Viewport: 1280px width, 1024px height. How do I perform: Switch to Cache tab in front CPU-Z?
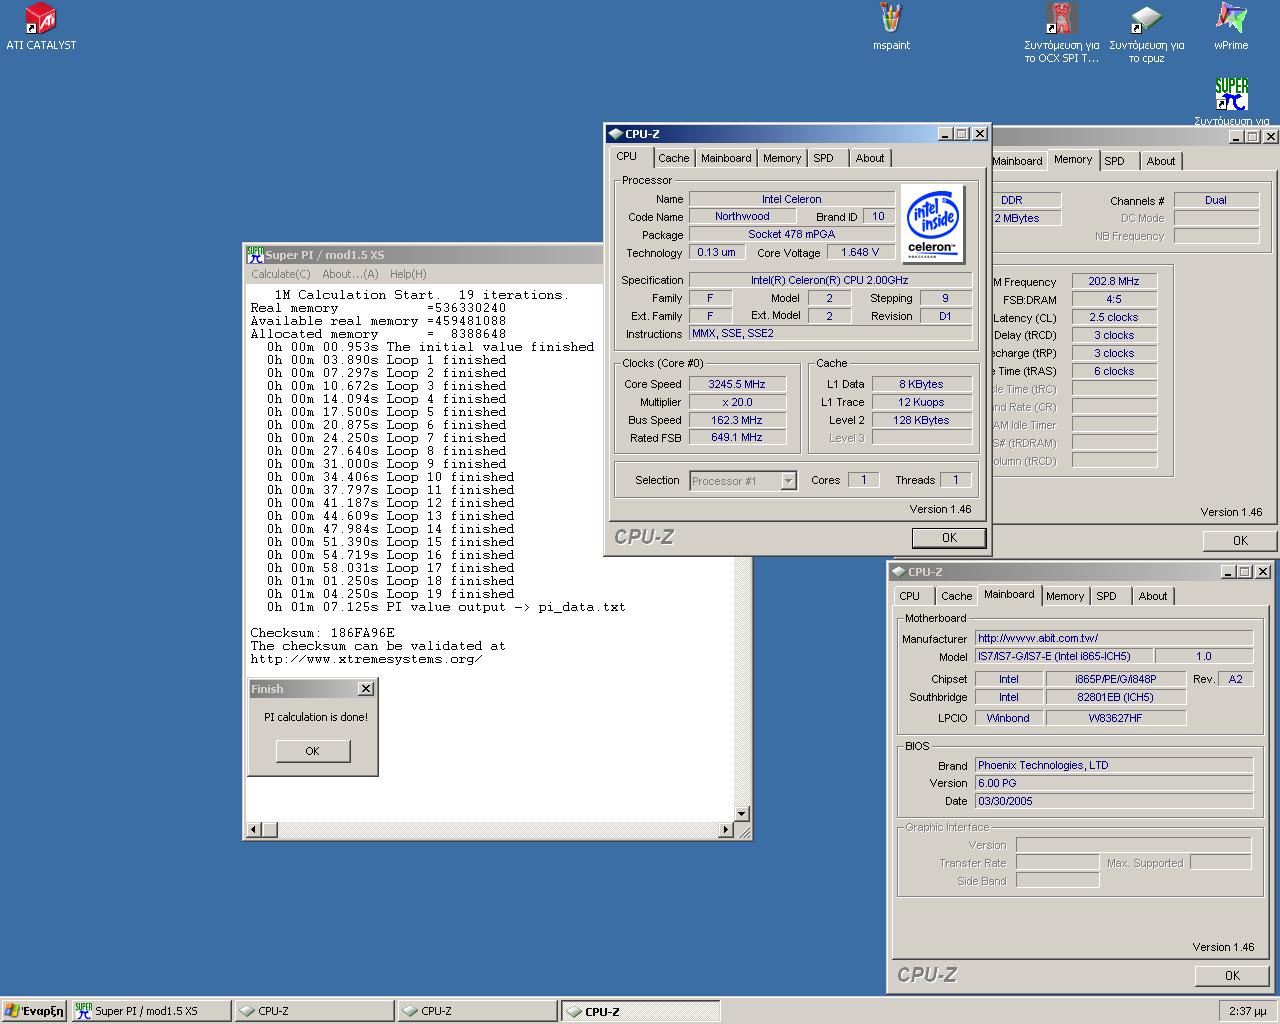click(673, 158)
